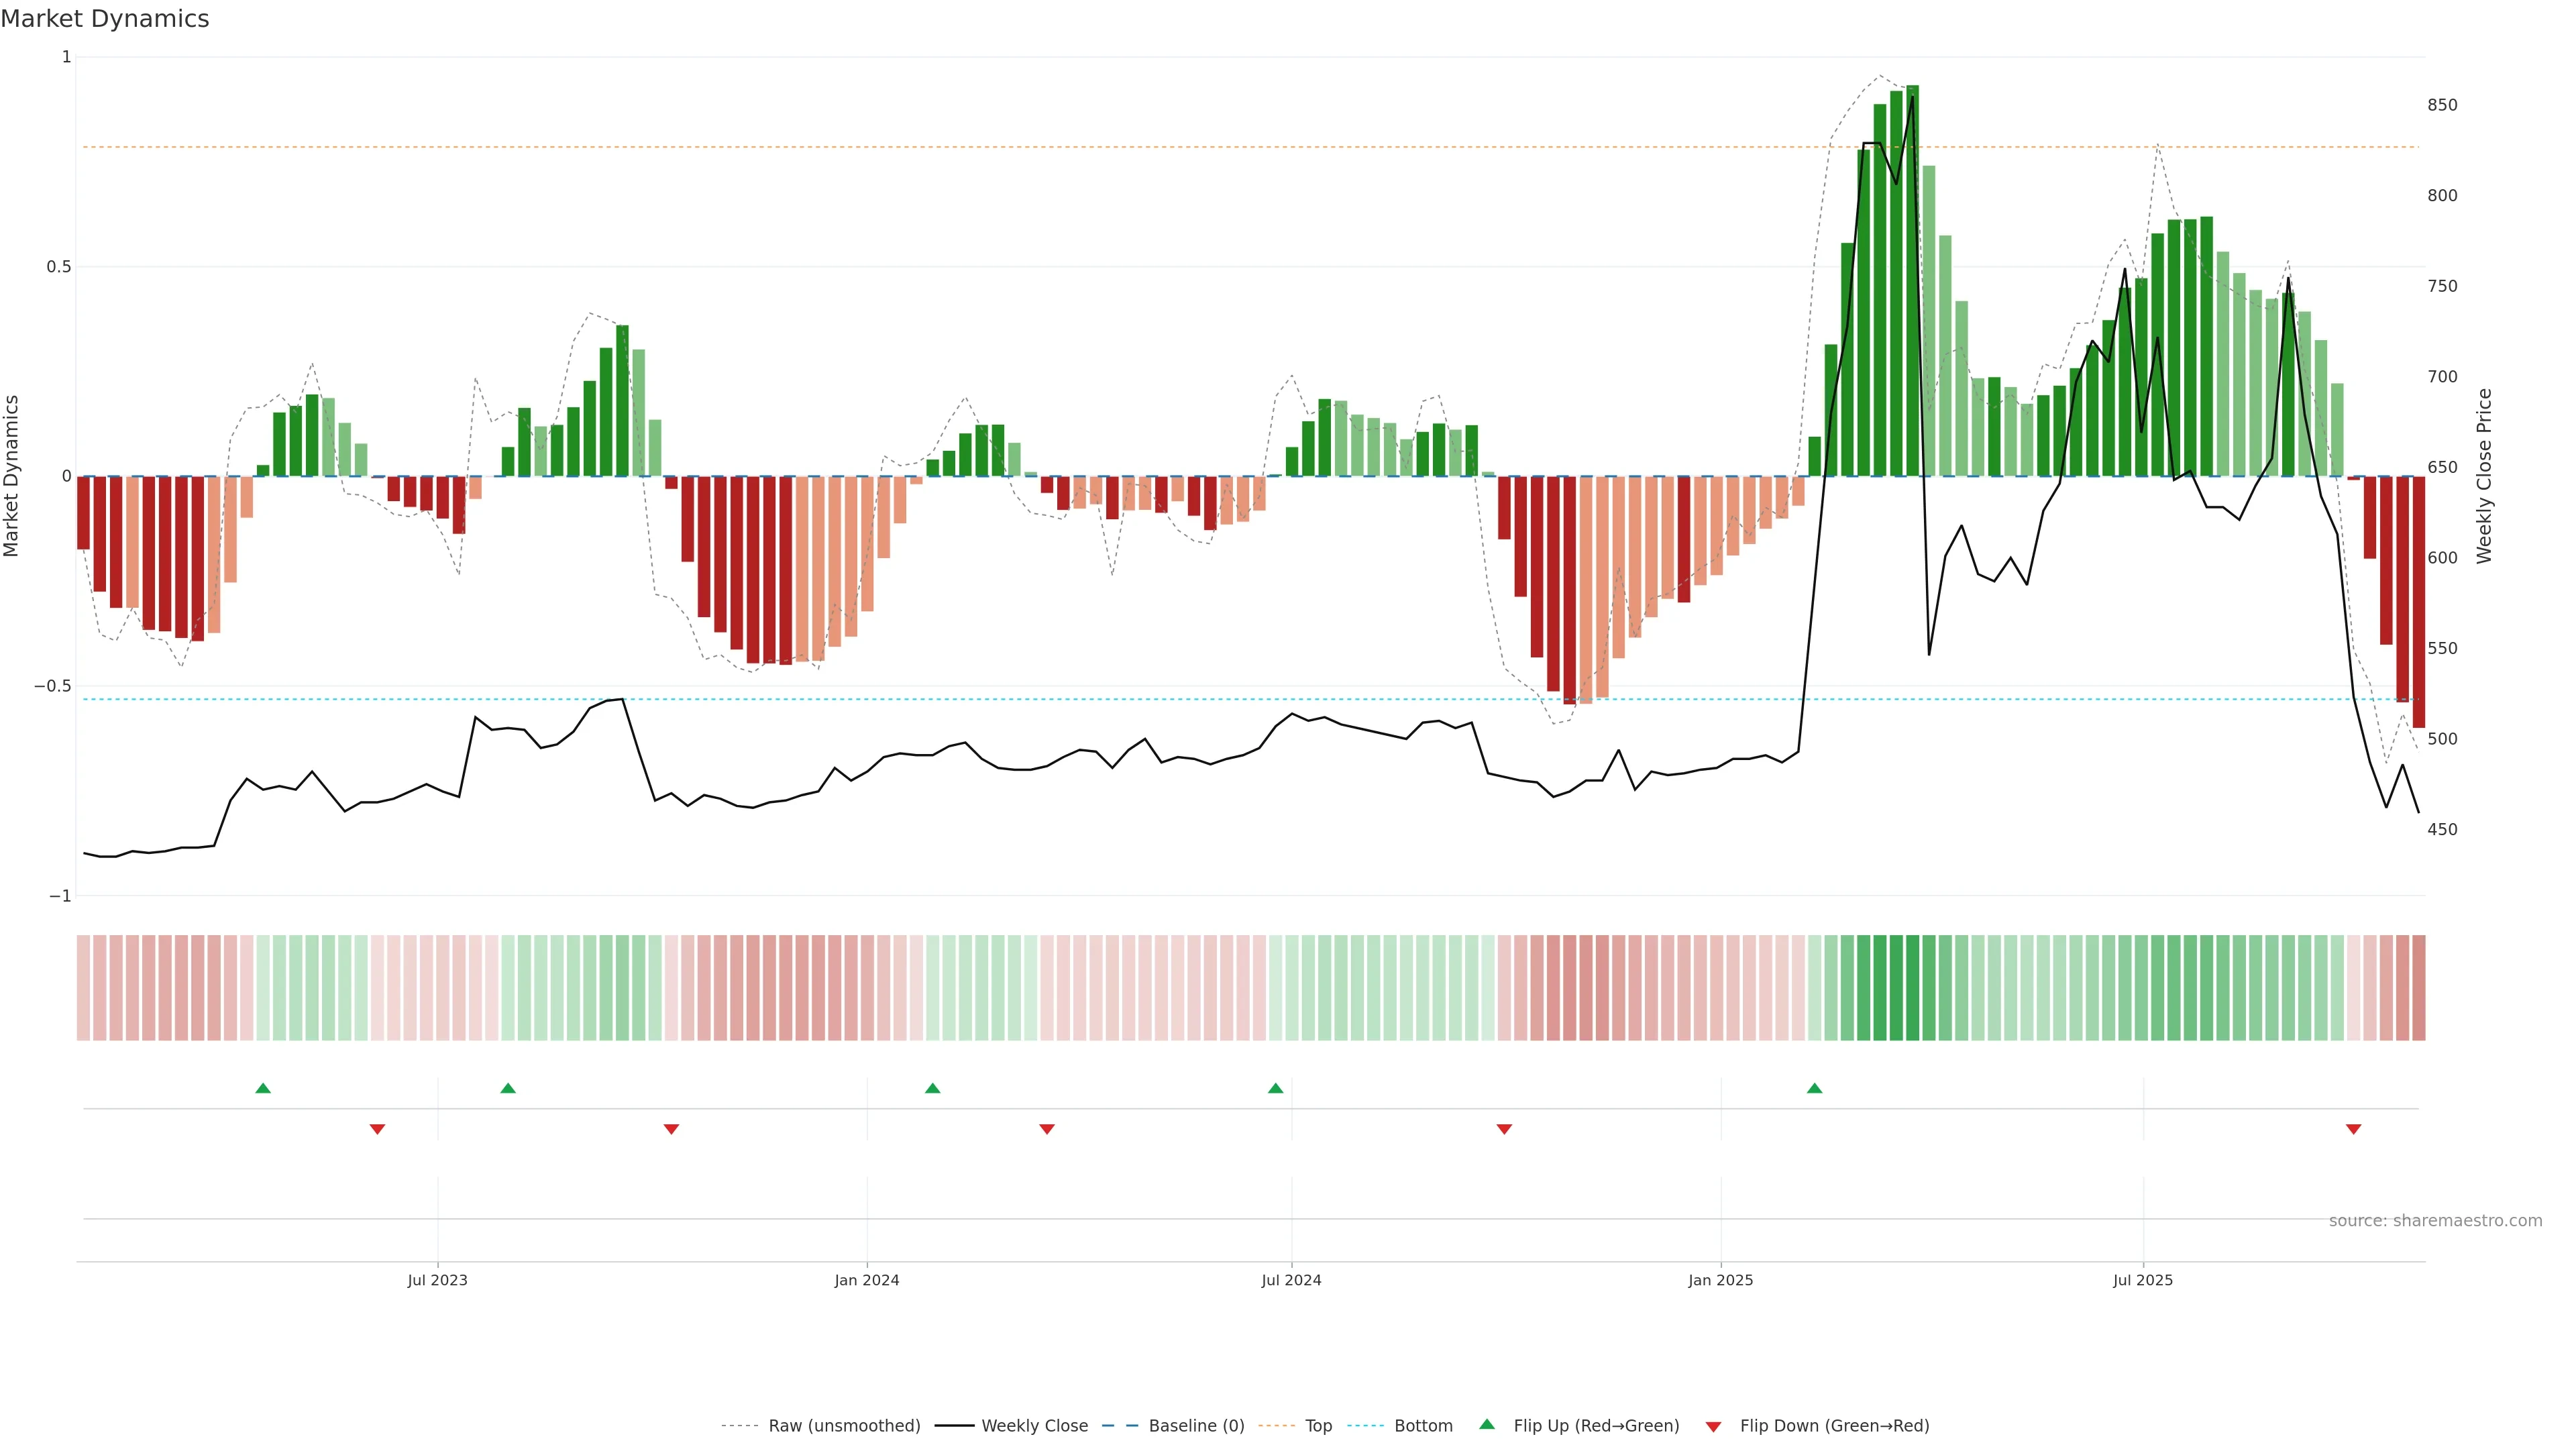Click the Flip Up legend triangle icon
Viewport: 2576px width, 1449px height.
[x=1486, y=1424]
